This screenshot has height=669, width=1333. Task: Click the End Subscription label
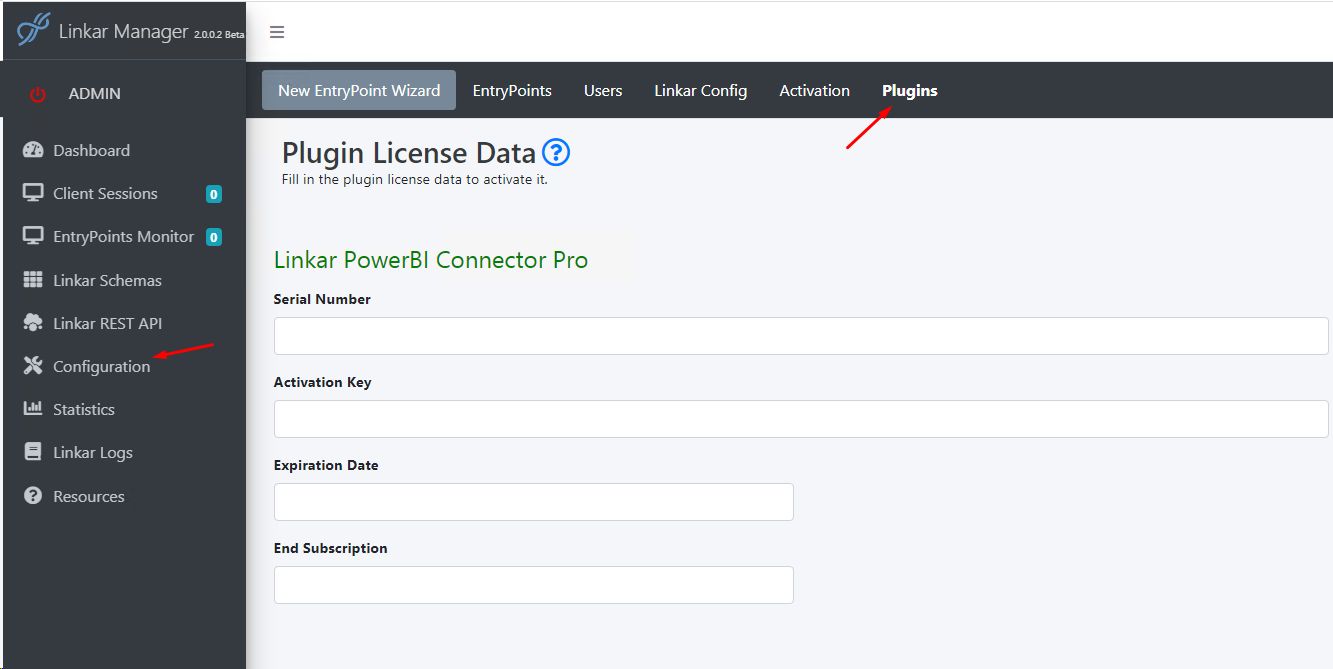[330, 548]
